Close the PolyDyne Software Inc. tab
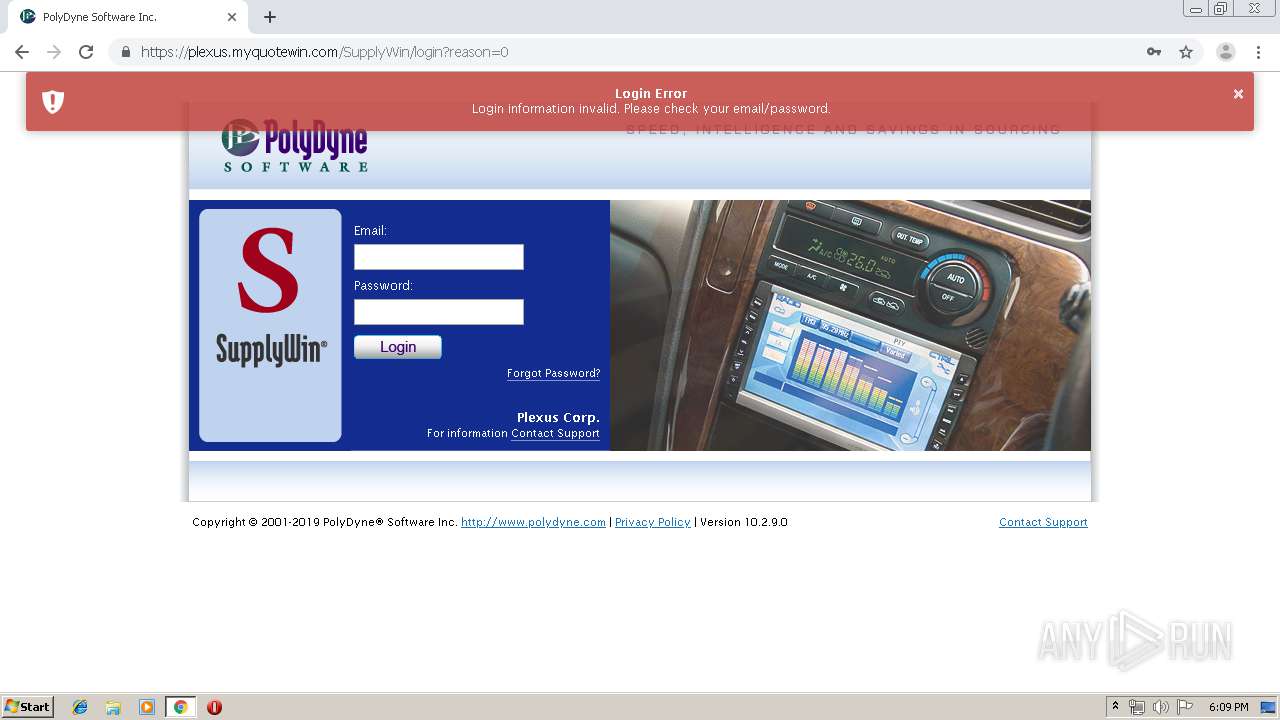Viewport: 1280px width, 720px height. pyautogui.click(x=232, y=17)
